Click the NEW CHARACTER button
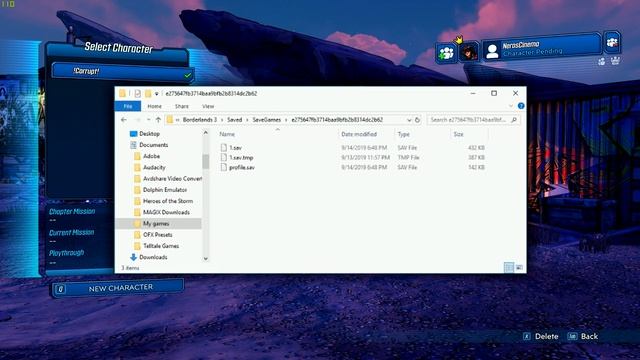The height and width of the screenshot is (360, 640). pos(118,288)
